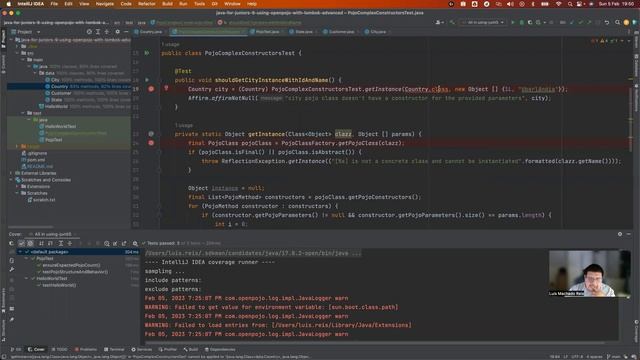Open Terminal tool window tab
The image size is (640, 360).
[x=114, y=349]
